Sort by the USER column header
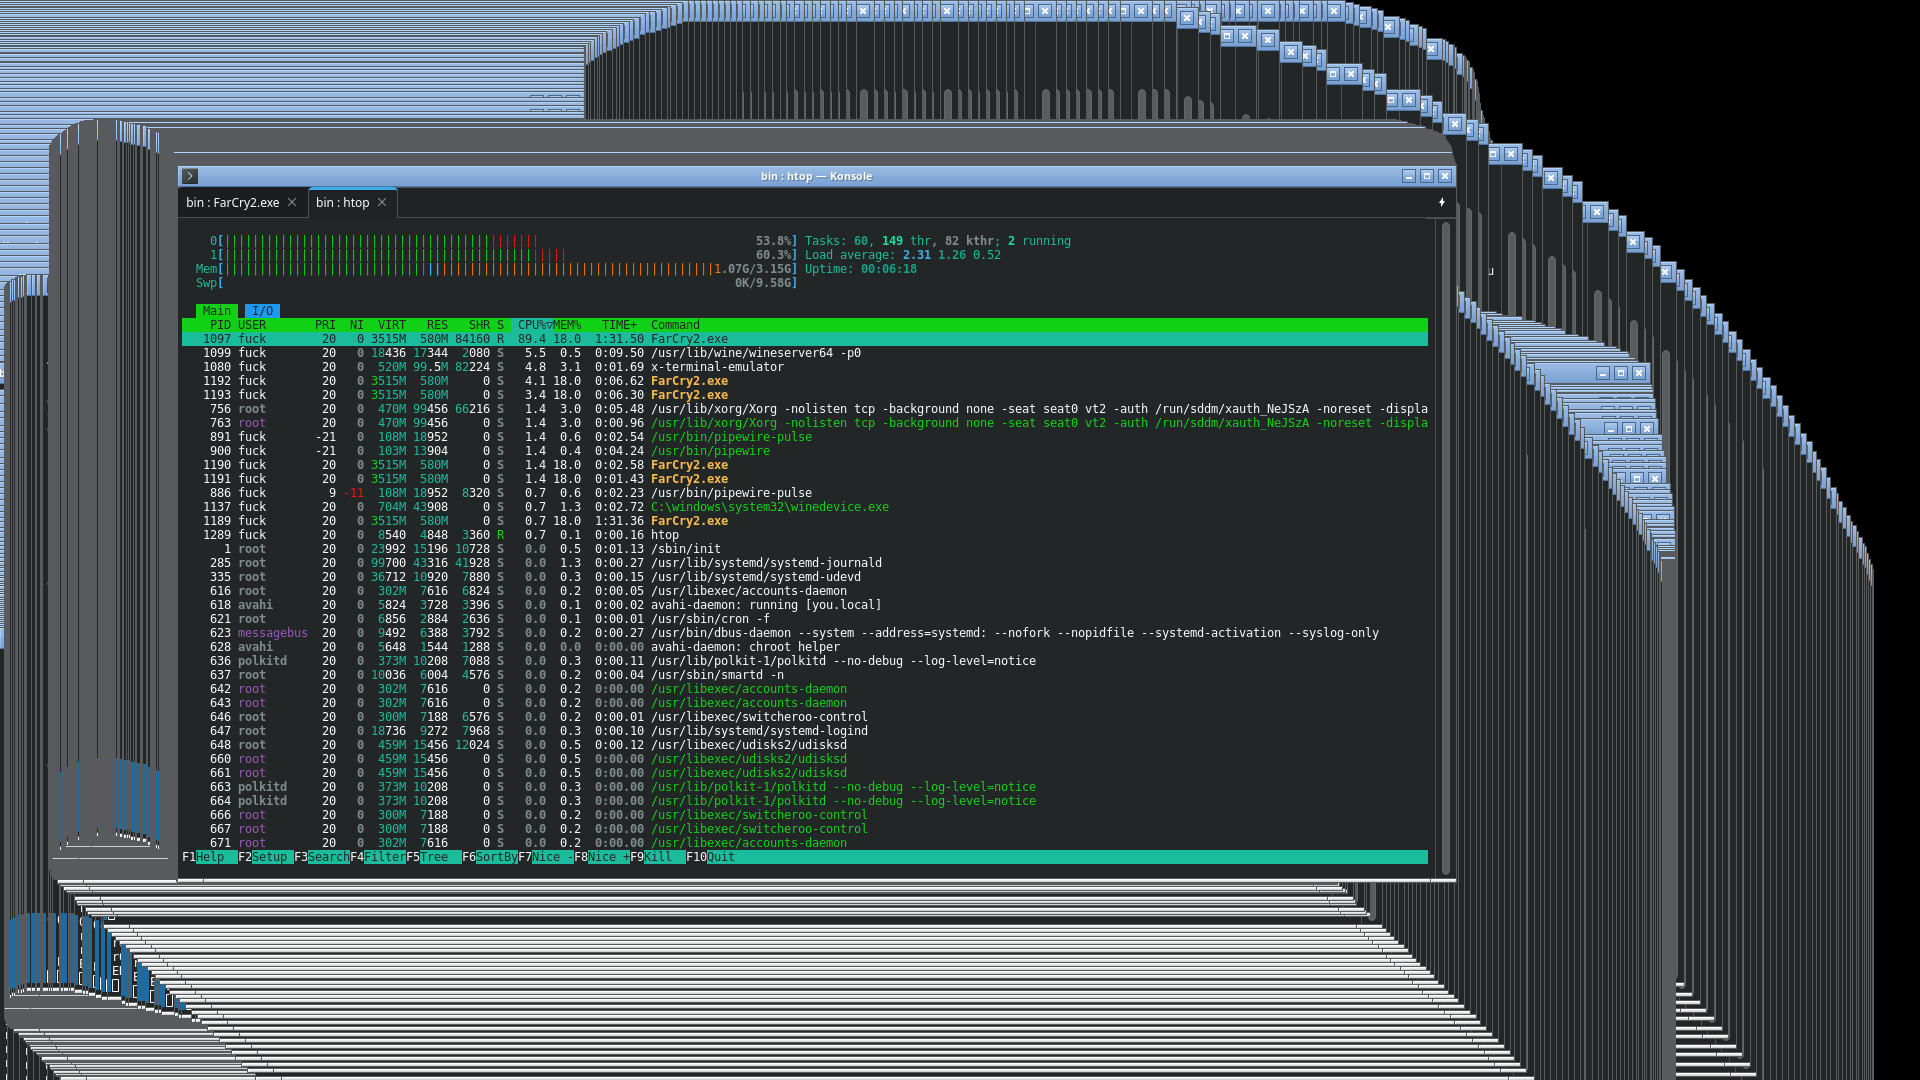This screenshot has height=1080, width=1920. point(252,325)
